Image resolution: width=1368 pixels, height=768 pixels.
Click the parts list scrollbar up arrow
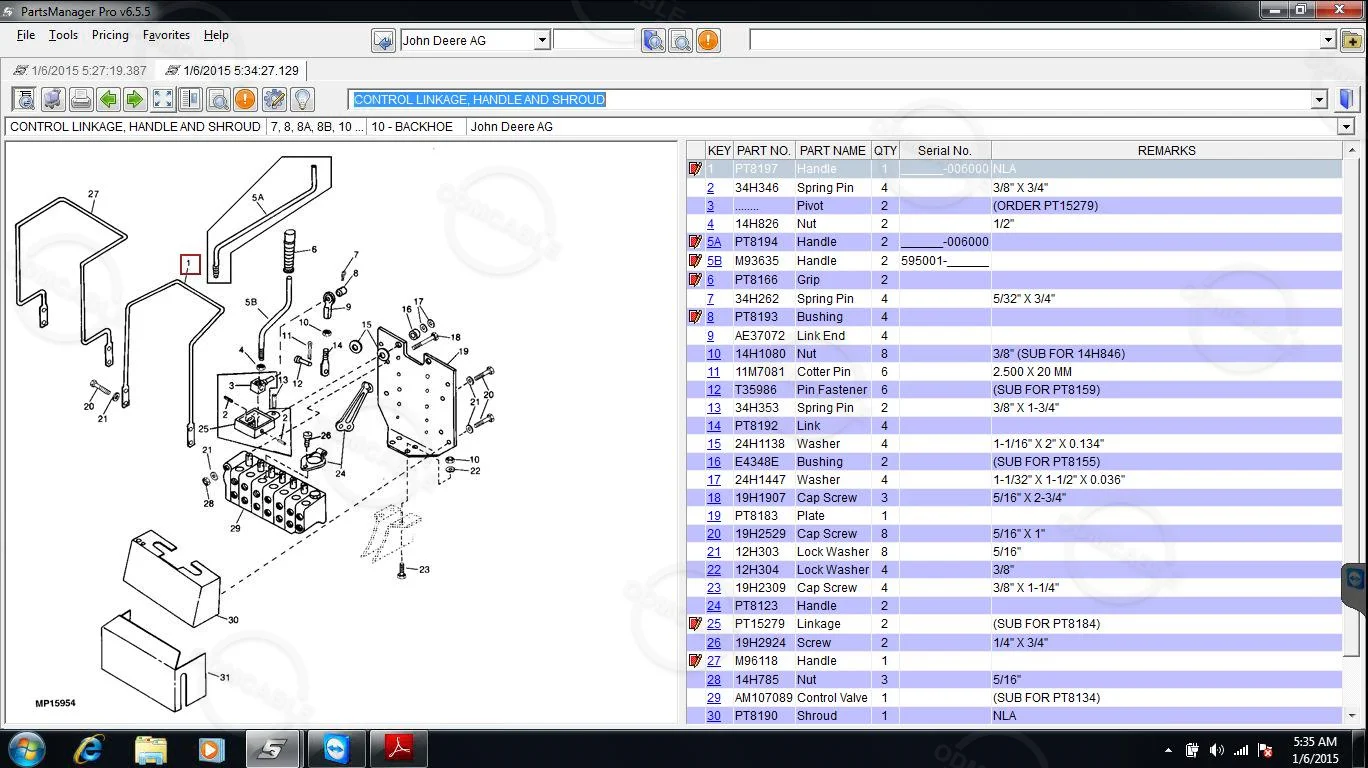1351,151
